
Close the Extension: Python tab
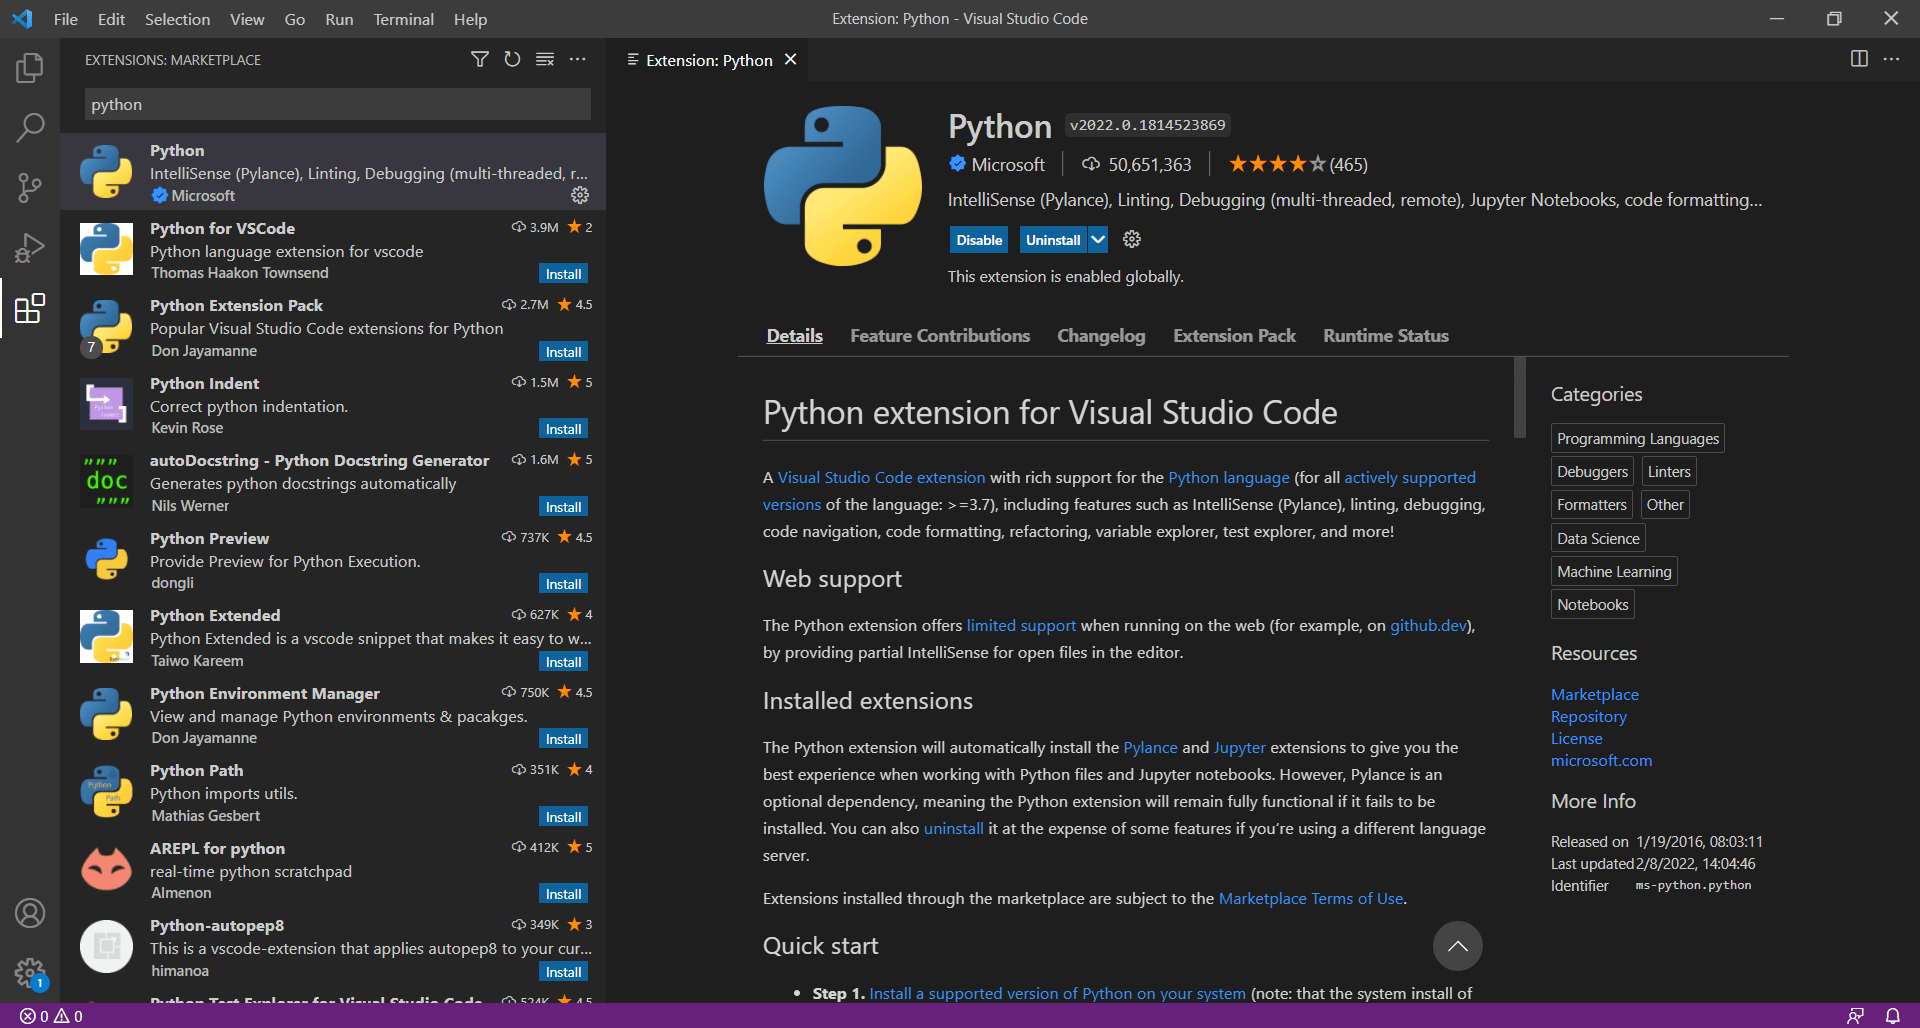coord(791,60)
